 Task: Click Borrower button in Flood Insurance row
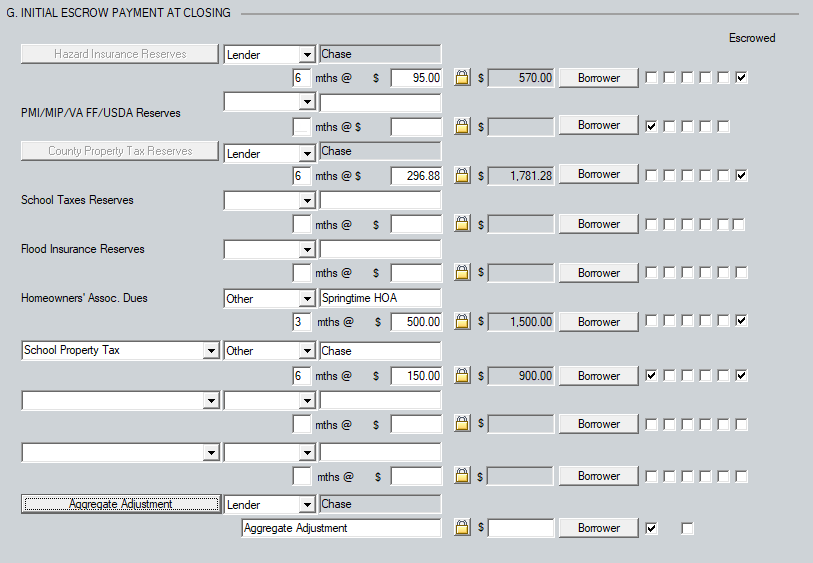(598, 273)
